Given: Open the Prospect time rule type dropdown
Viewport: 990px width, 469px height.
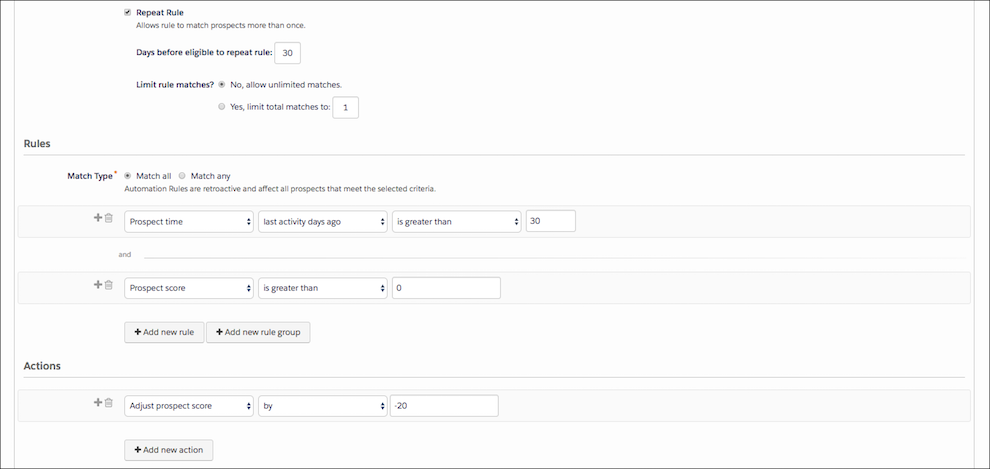Looking at the screenshot, I should [x=189, y=222].
